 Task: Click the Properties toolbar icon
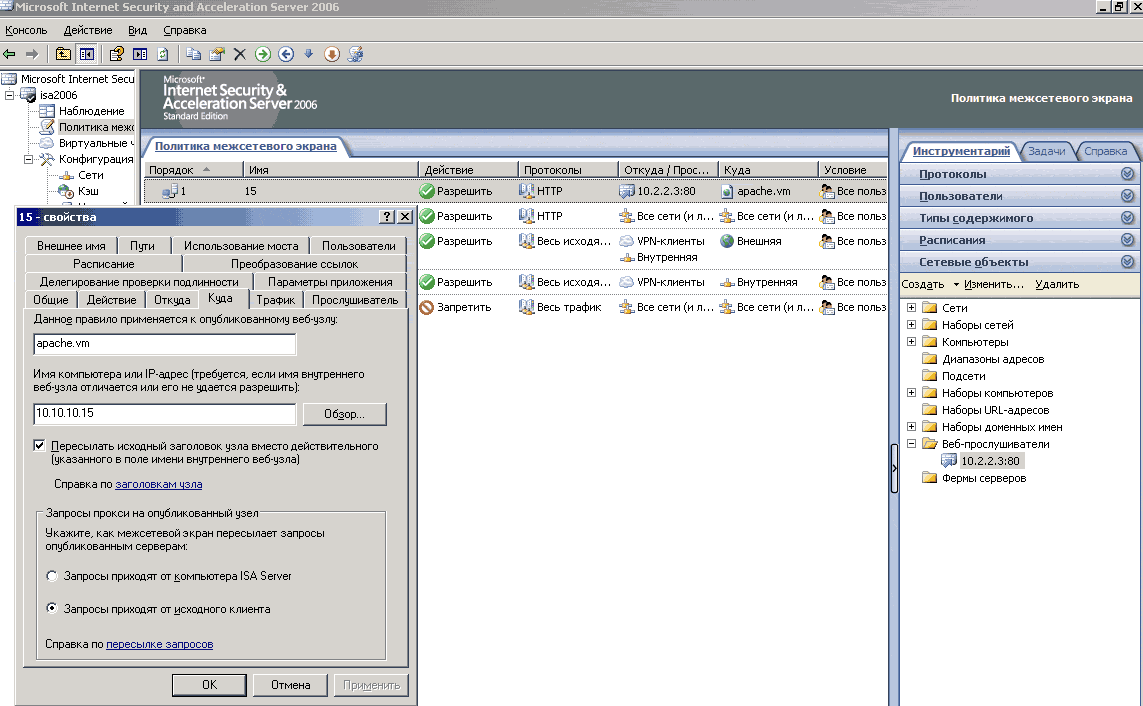(x=216, y=54)
